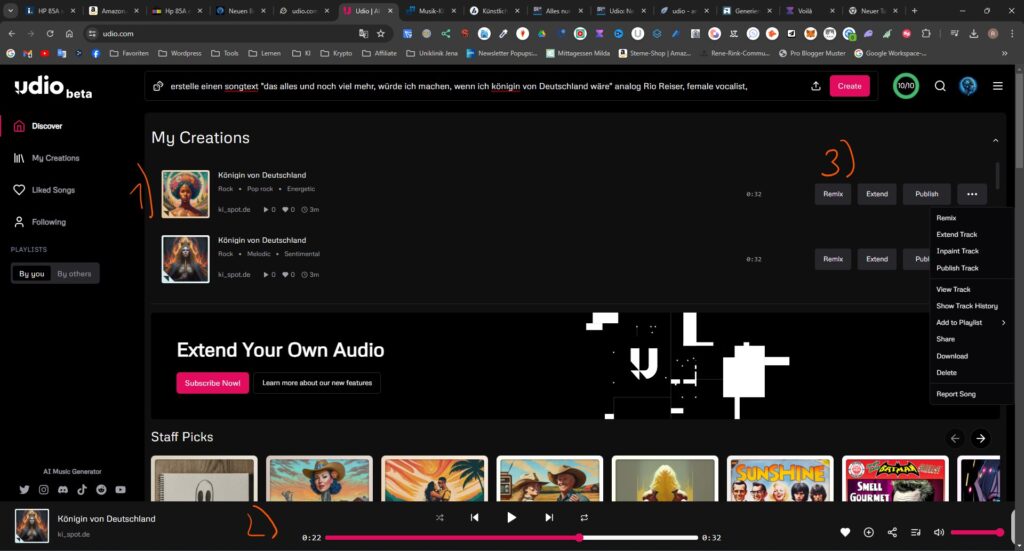Select Inpaint Track from context menu

pos(957,251)
